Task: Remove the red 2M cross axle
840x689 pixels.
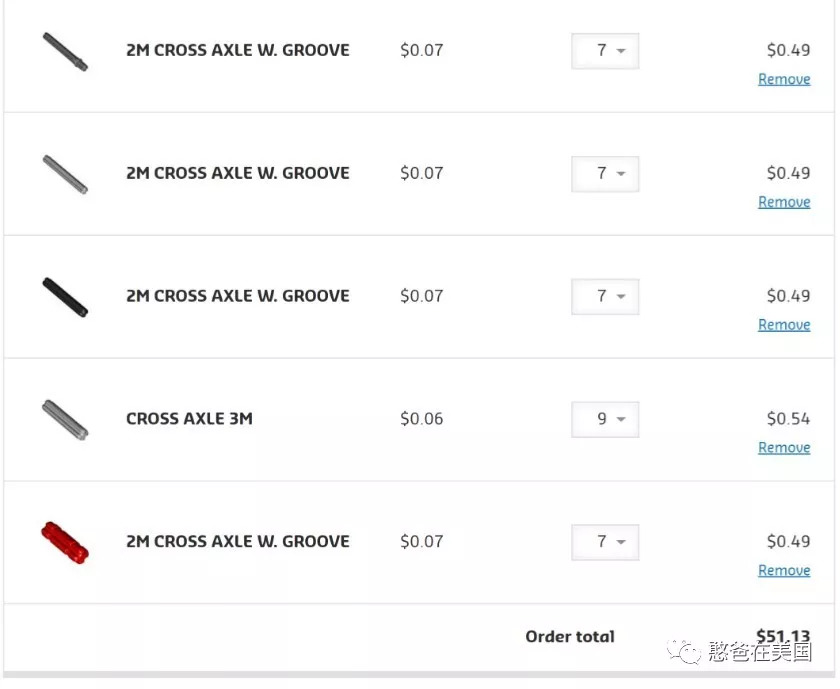Action: coord(784,571)
